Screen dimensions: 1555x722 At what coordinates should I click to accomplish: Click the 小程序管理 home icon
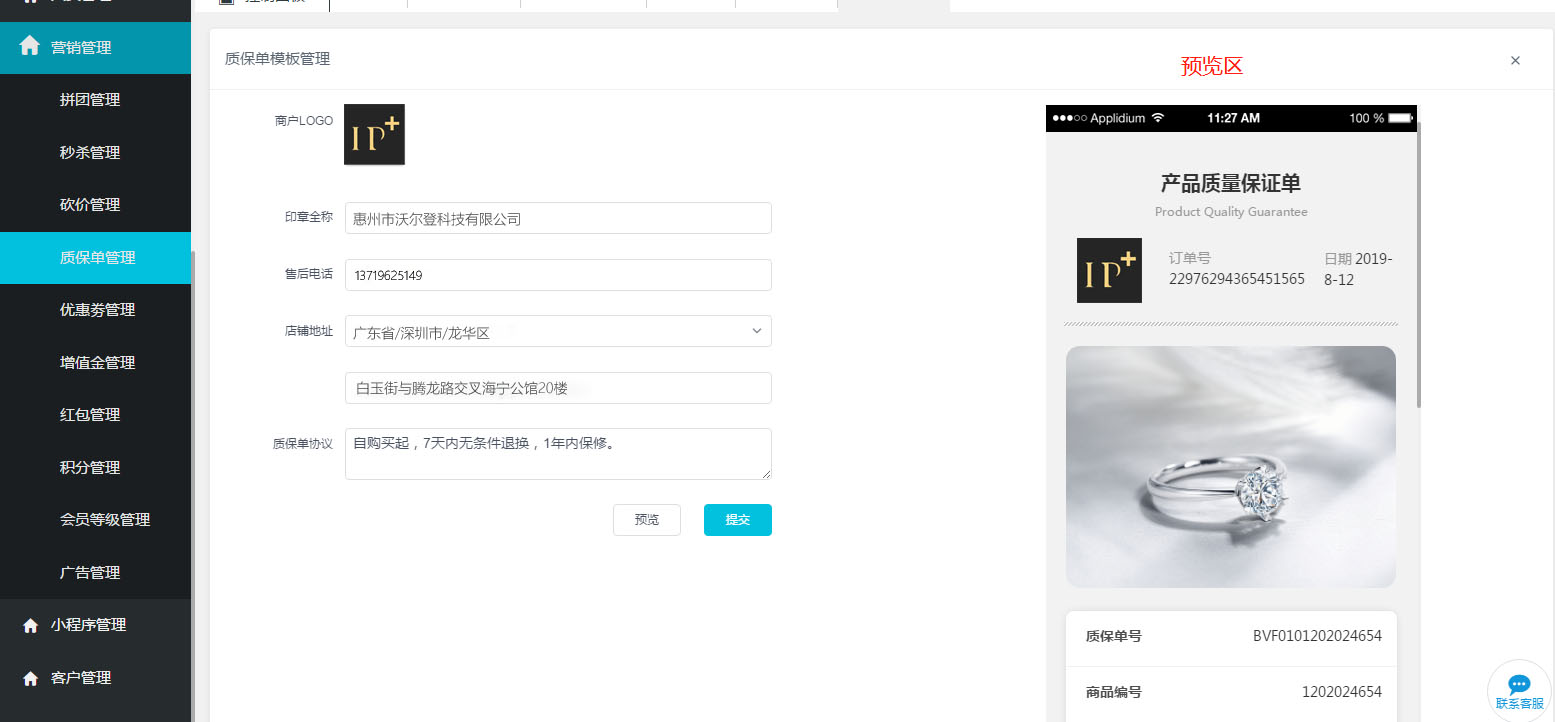pos(30,625)
